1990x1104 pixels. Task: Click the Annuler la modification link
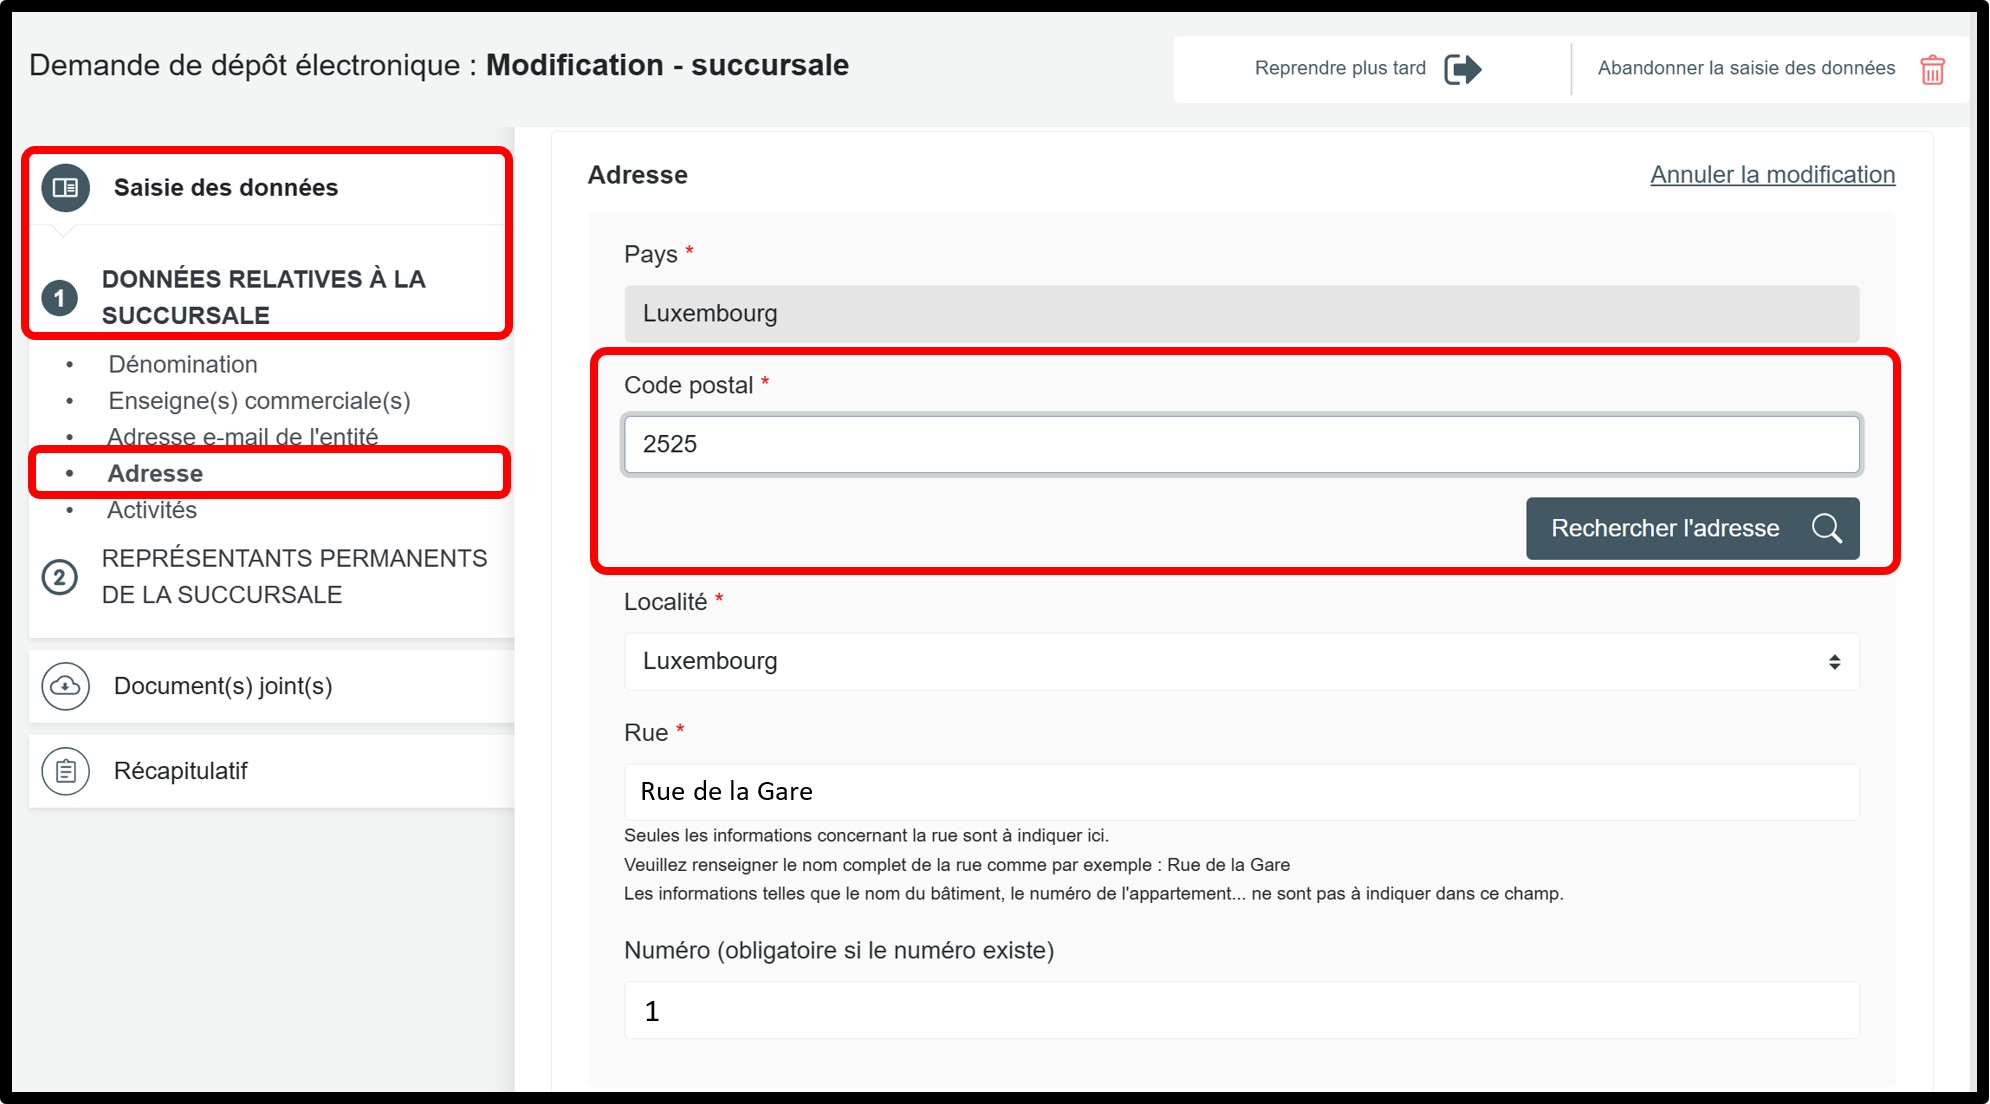pos(1772,175)
